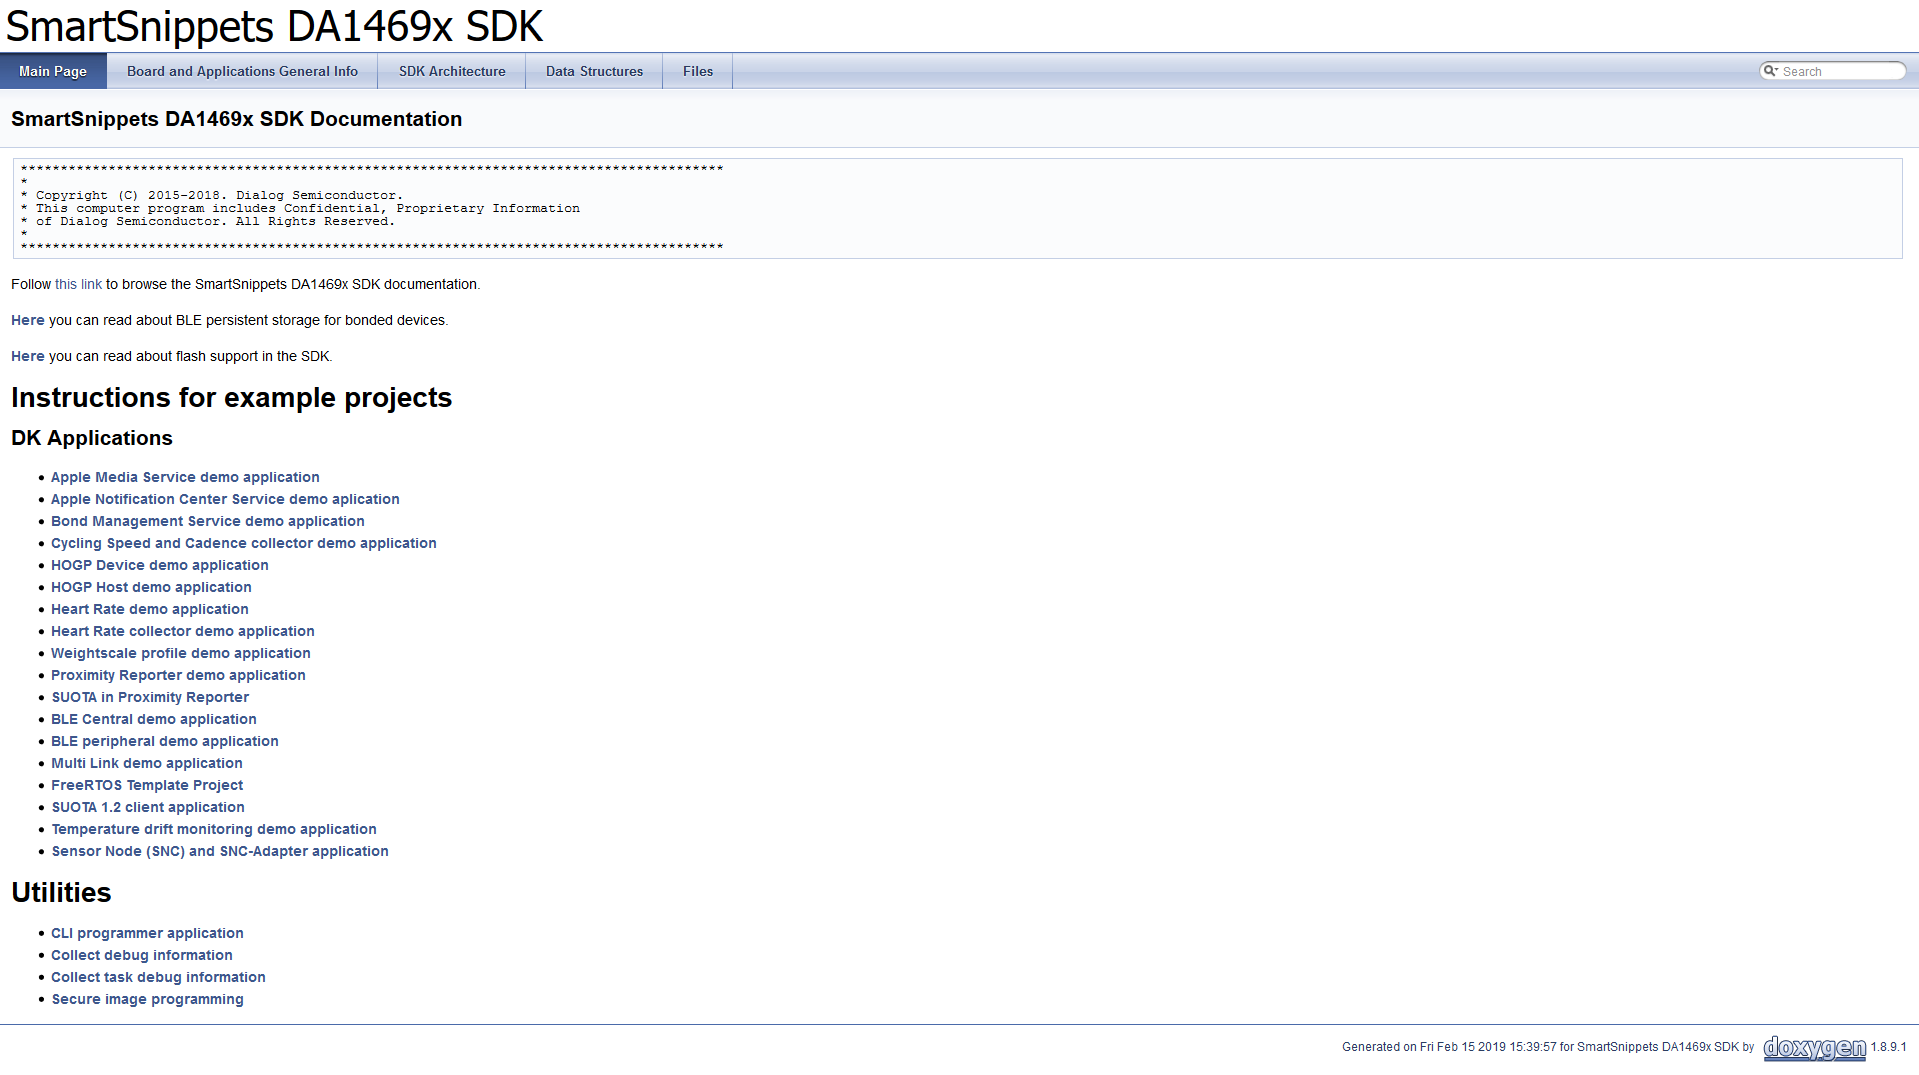Viewport: 1919px width, 1075px height.
Task: Open Secure image programming link
Action: 147,999
